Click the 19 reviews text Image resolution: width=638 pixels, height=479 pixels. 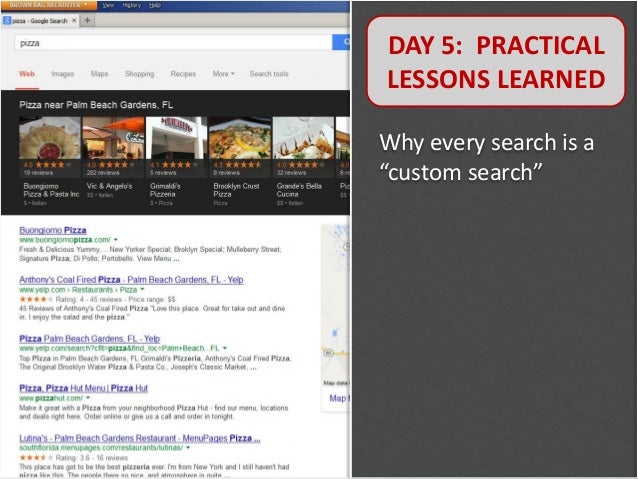click(x=38, y=173)
